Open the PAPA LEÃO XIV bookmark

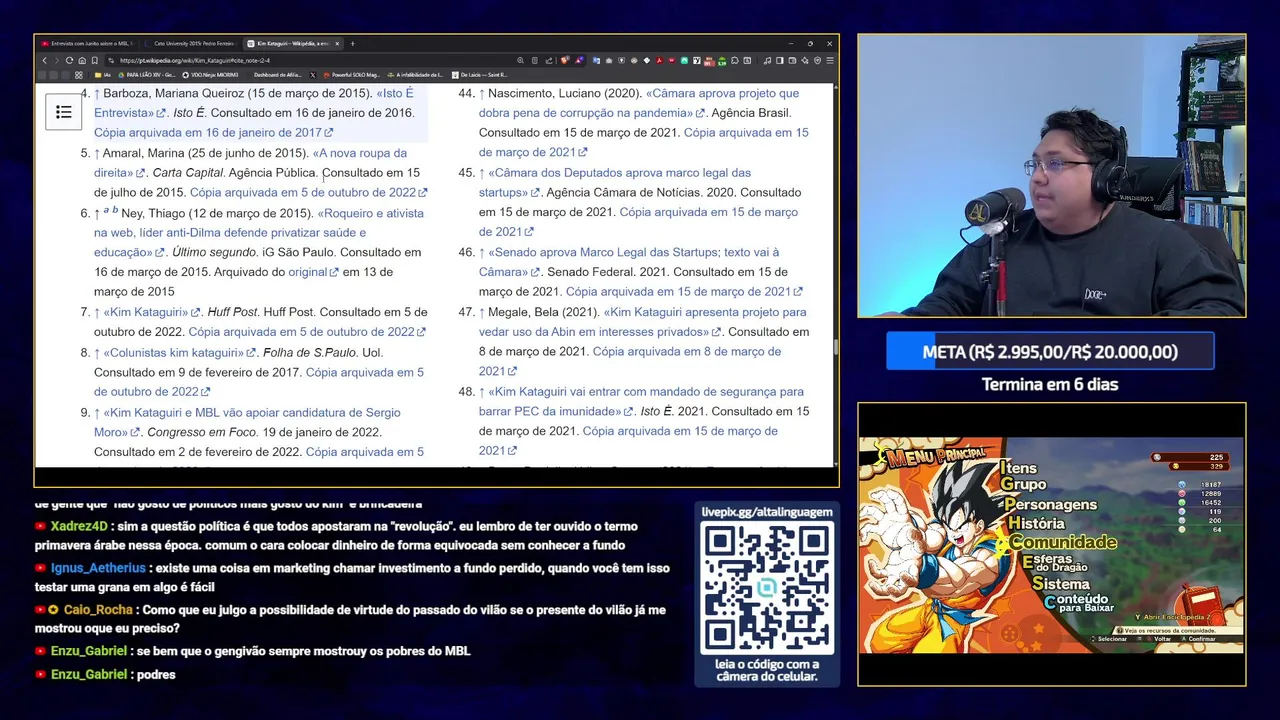pyautogui.click(x=146, y=75)
